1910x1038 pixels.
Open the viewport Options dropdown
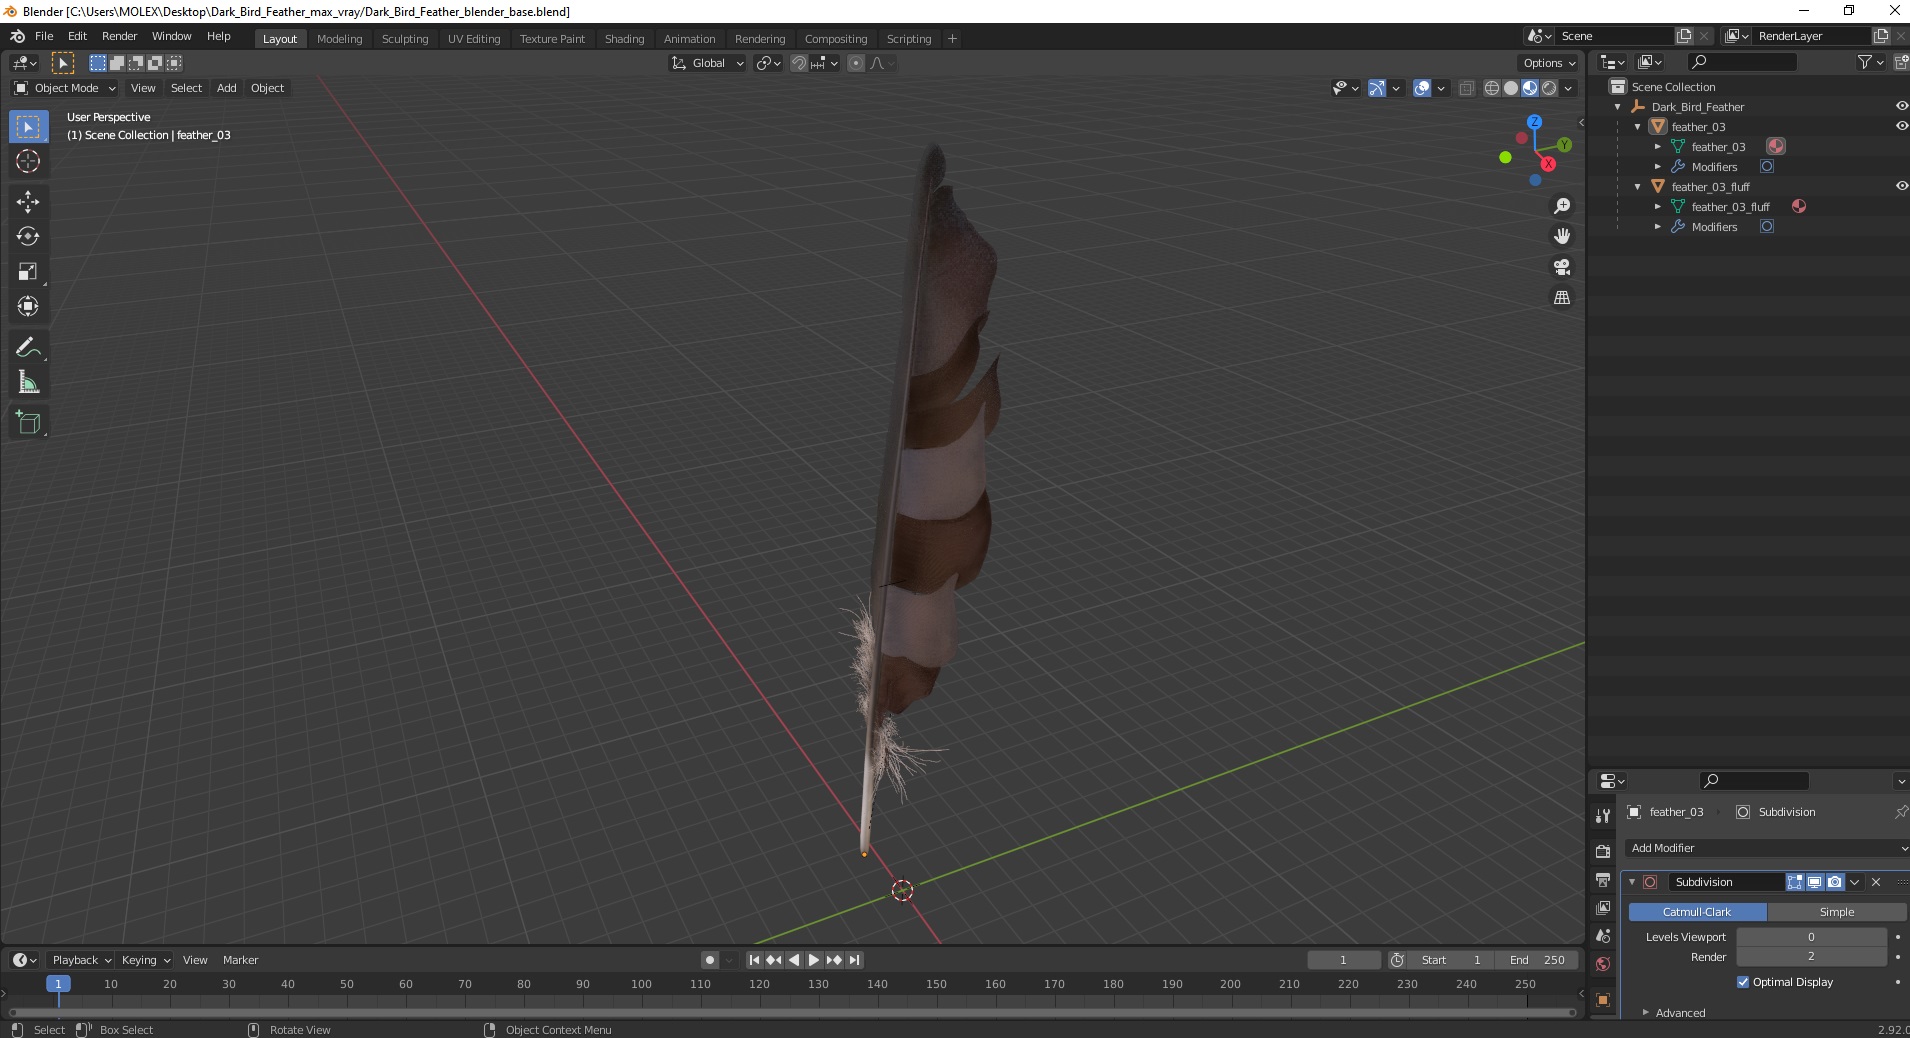pyautogui.click(x=1548, y=63)
